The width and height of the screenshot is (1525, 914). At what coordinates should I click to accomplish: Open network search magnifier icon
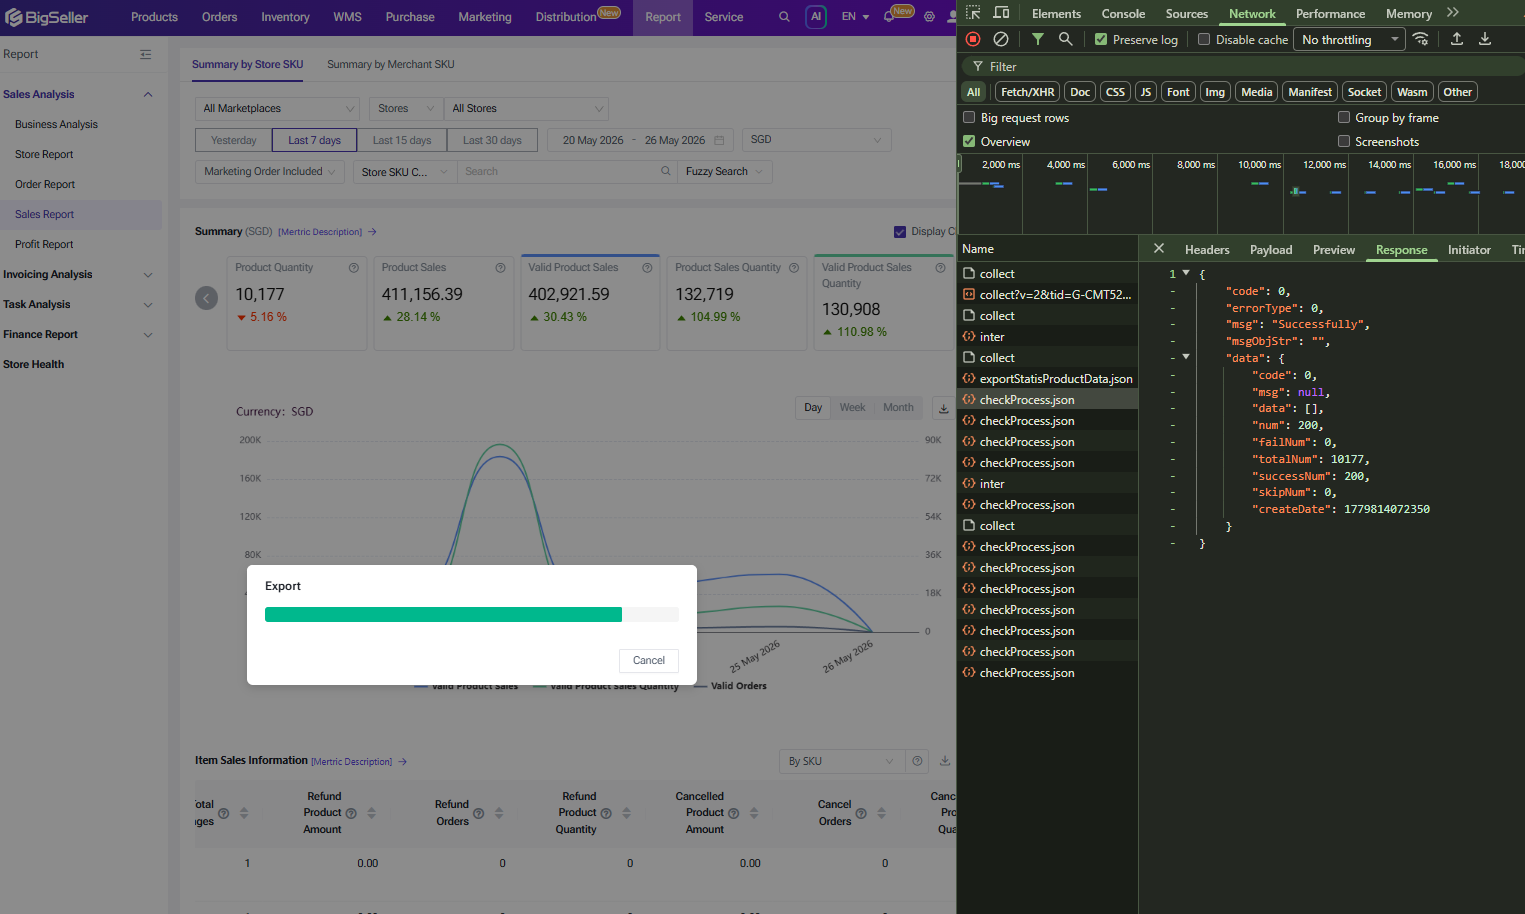click(x=1066, y=39)
